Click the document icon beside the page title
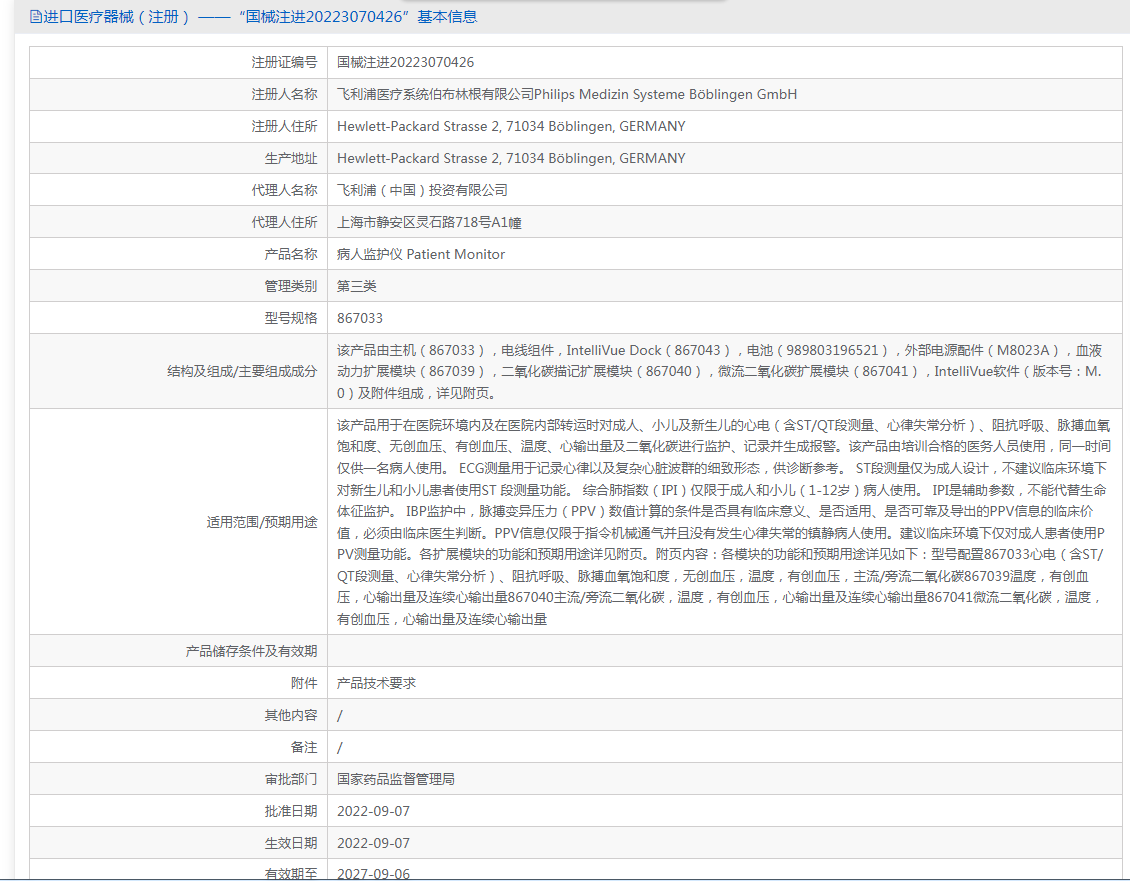 [35, 17]
